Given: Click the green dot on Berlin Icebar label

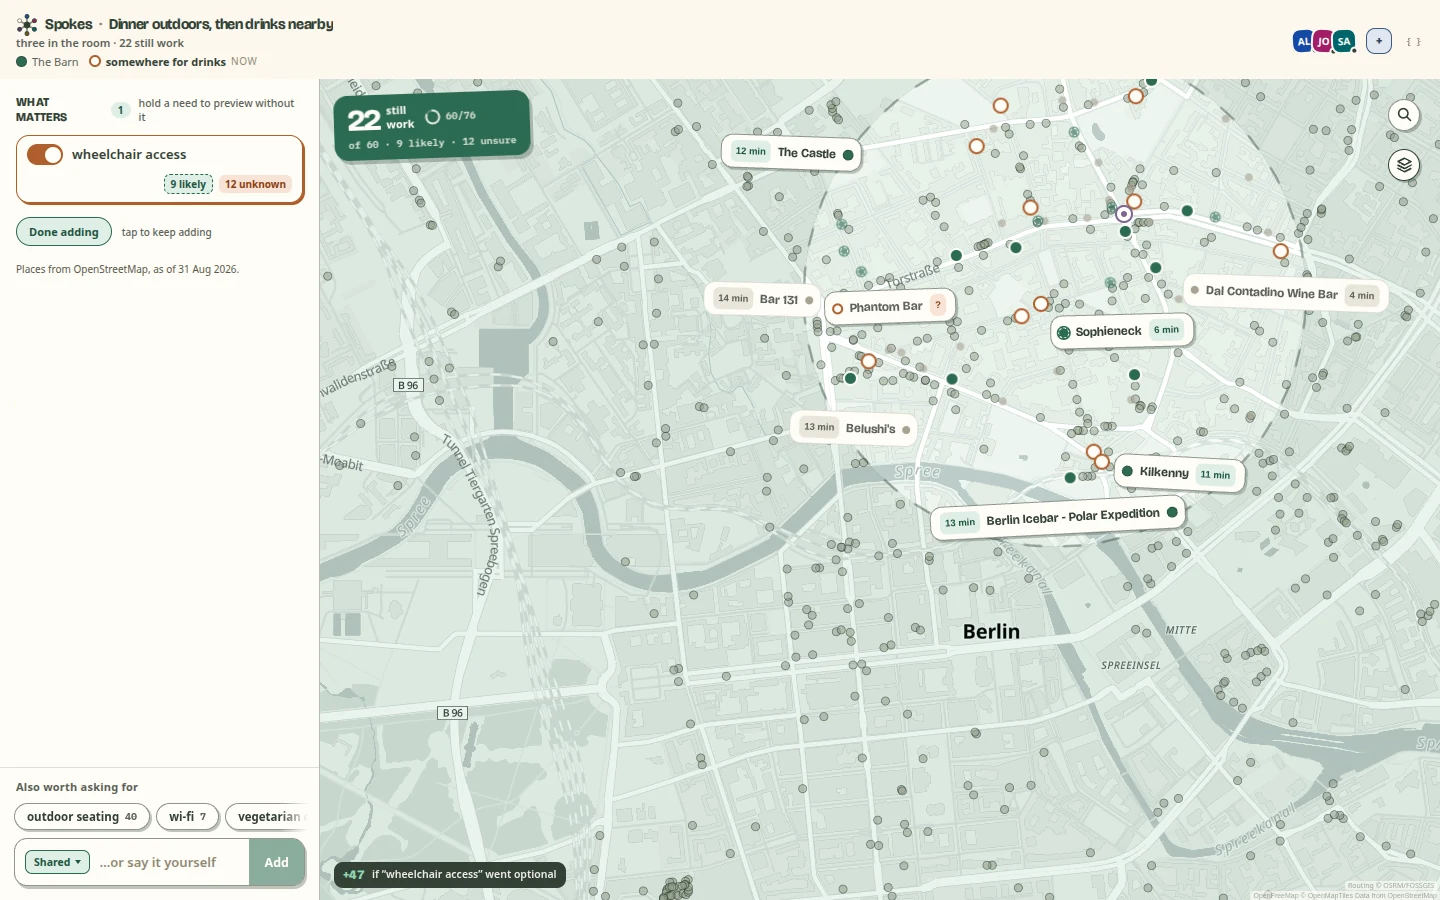Looking at the screenshot, I should [1172, 513].
